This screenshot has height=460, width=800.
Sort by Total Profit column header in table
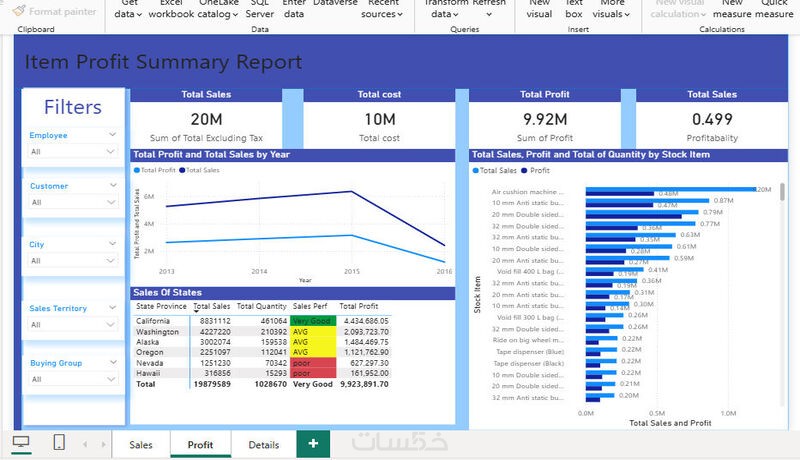coord(359,306)
